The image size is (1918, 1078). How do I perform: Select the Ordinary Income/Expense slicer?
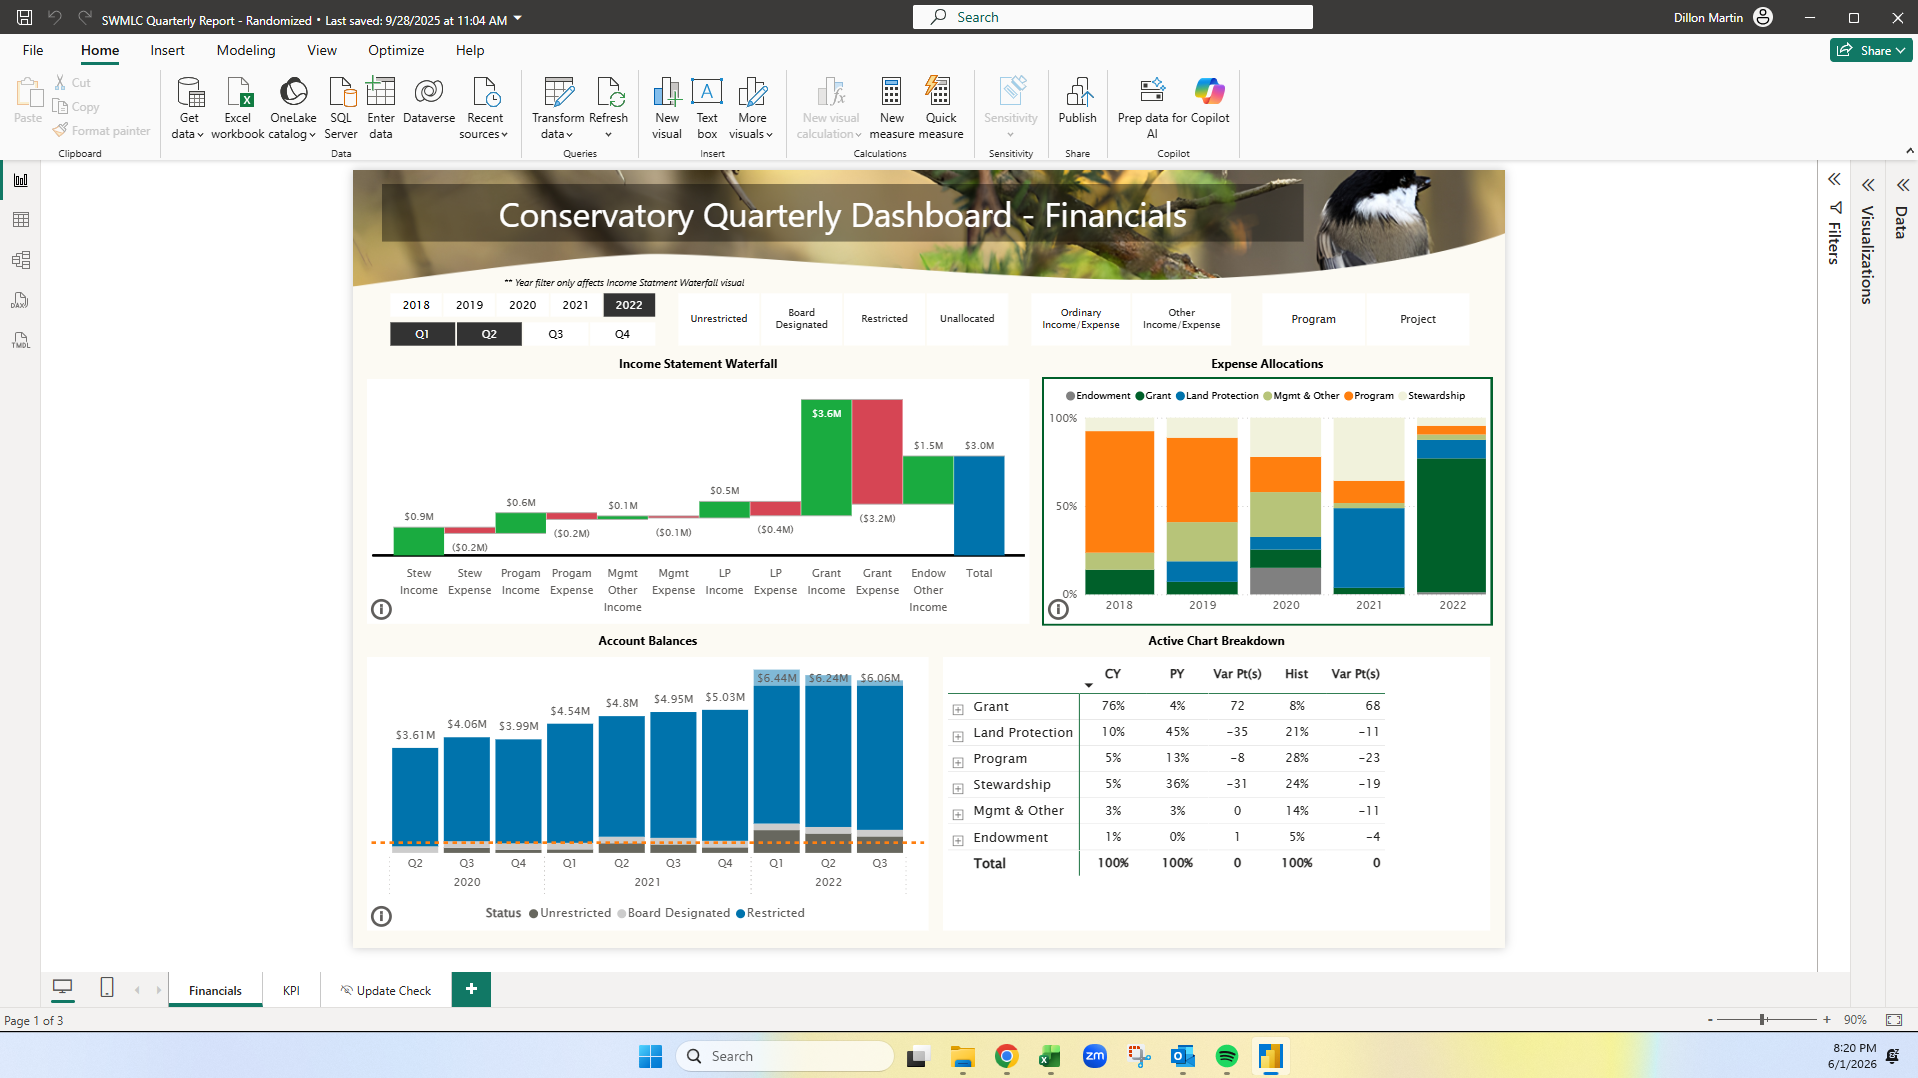coord(1081,319)
